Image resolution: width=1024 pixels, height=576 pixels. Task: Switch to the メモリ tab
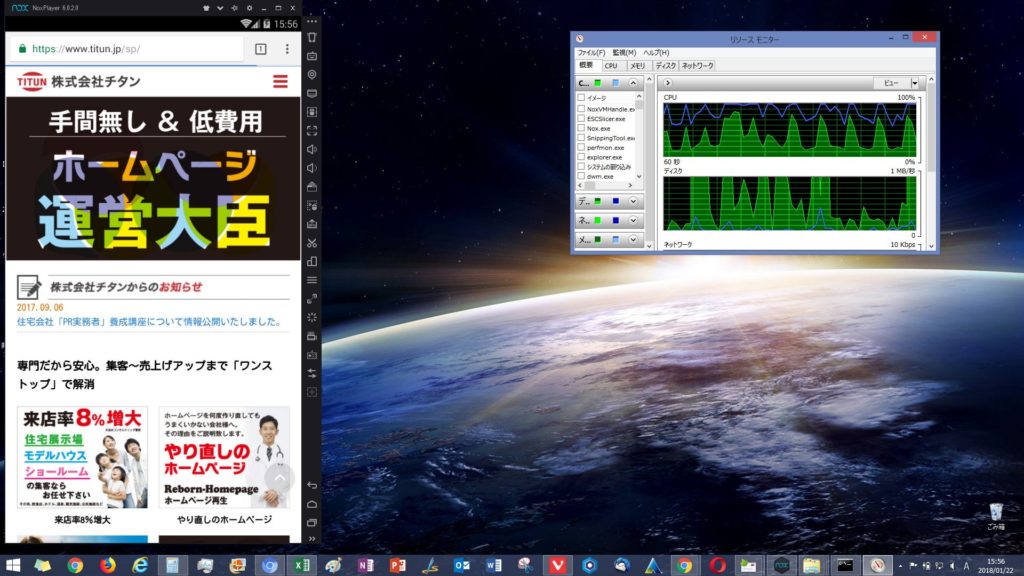click(x=637, y=65)
